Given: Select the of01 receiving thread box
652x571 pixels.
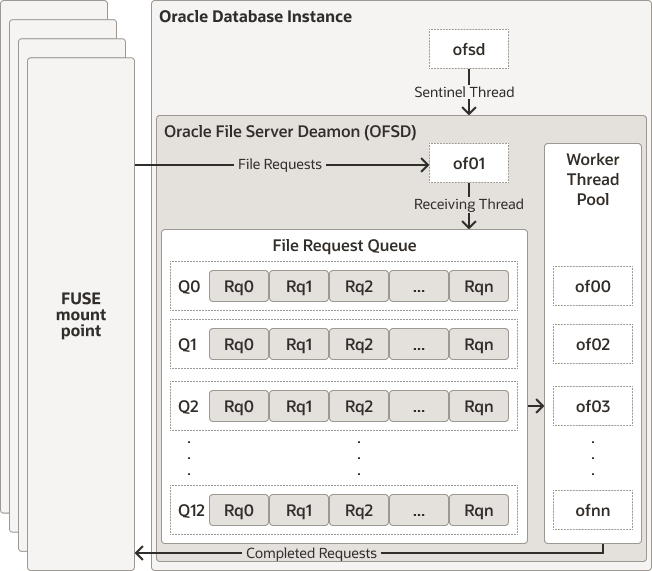Looking at the screenshot, I should coord(469,163).
